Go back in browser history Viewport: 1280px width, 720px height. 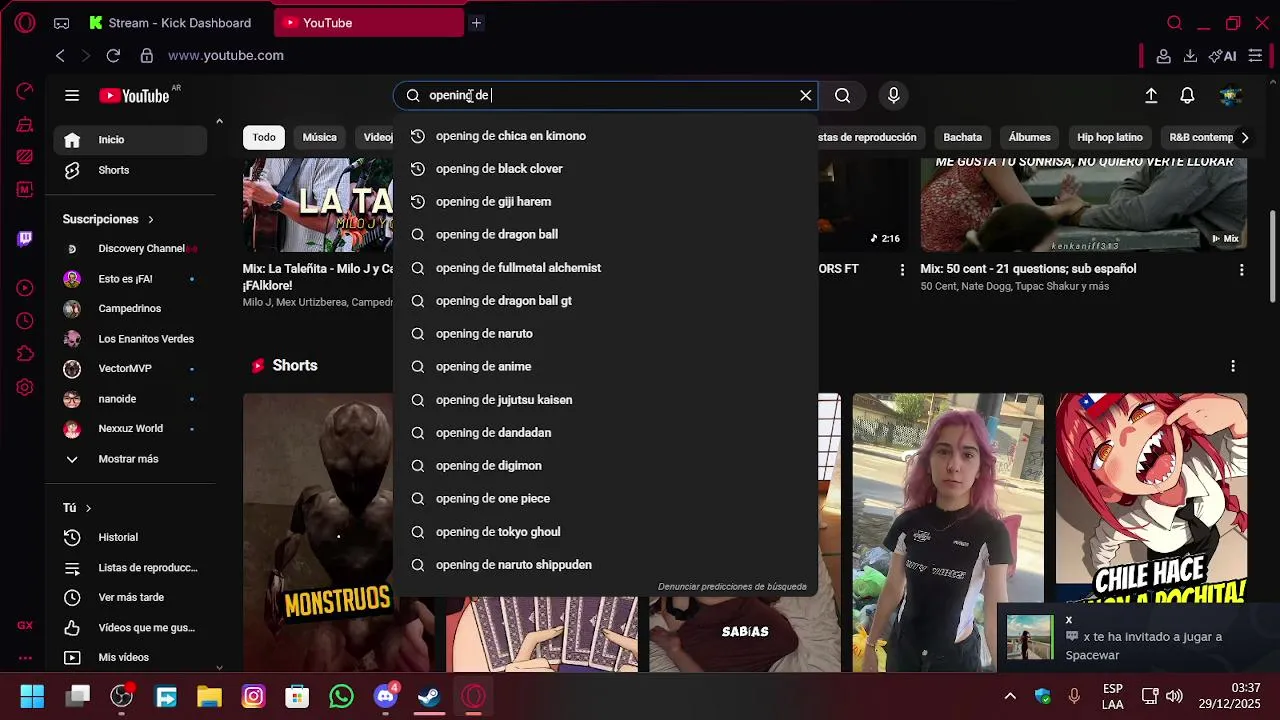(60, 56)
